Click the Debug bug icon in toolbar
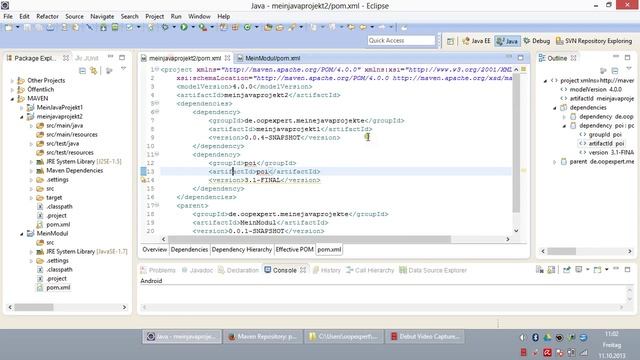The width and height of the screenshot is (640, 360). click(x=165, y=27)
